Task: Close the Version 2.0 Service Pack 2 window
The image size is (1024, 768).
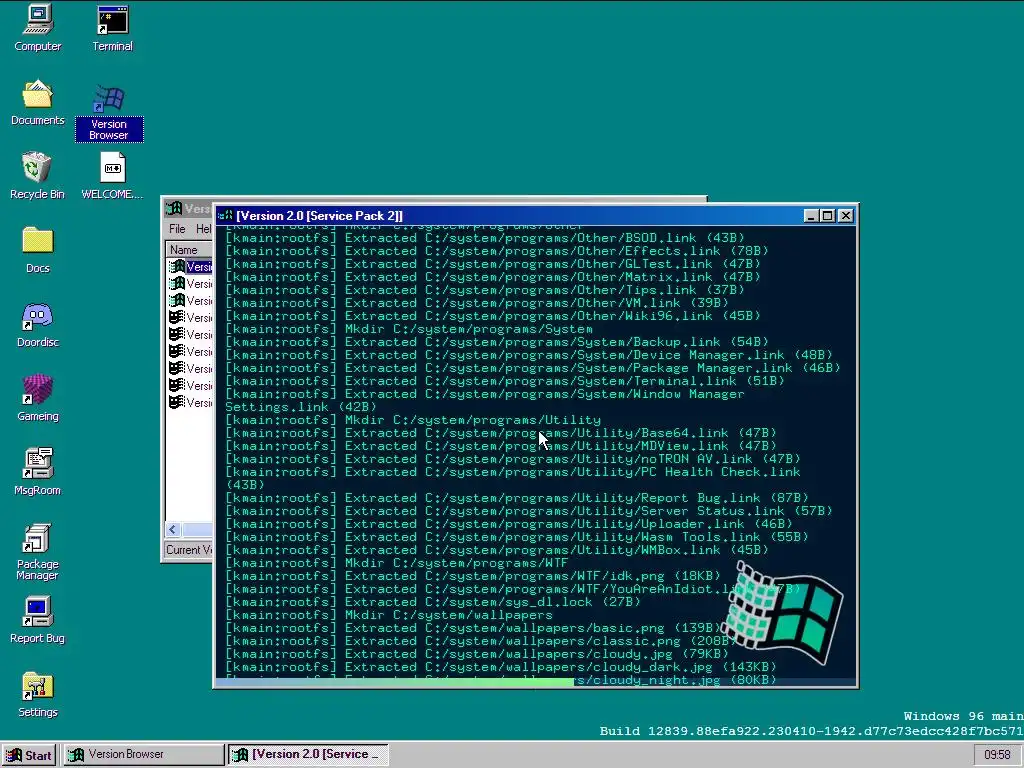Action: [x=846, y=216]
